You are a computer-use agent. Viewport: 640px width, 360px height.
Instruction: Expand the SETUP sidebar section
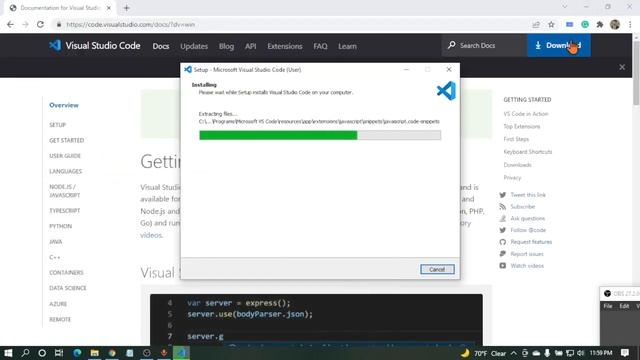(58, 125)
